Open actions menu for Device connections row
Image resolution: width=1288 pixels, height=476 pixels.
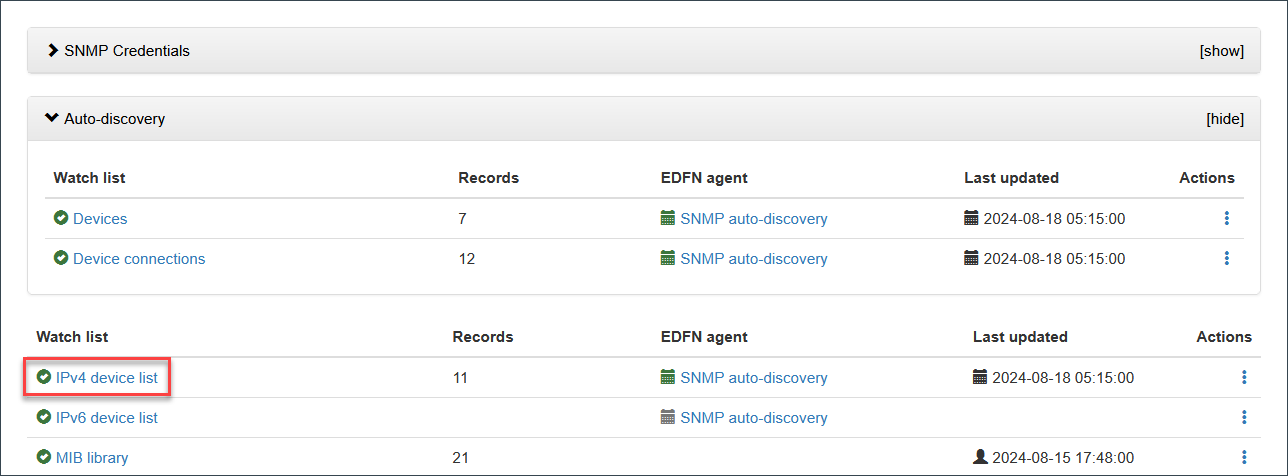pos(1226,258)
